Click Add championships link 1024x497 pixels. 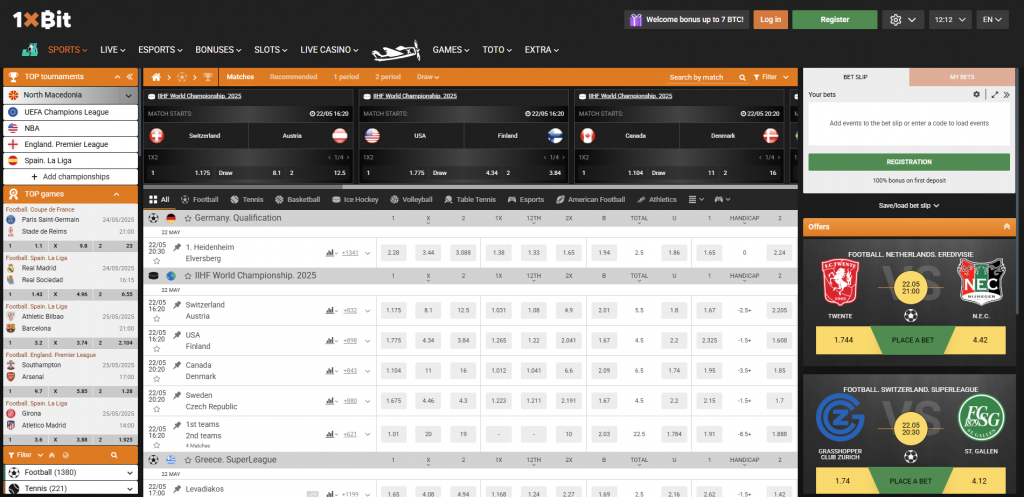pos(76,176)
